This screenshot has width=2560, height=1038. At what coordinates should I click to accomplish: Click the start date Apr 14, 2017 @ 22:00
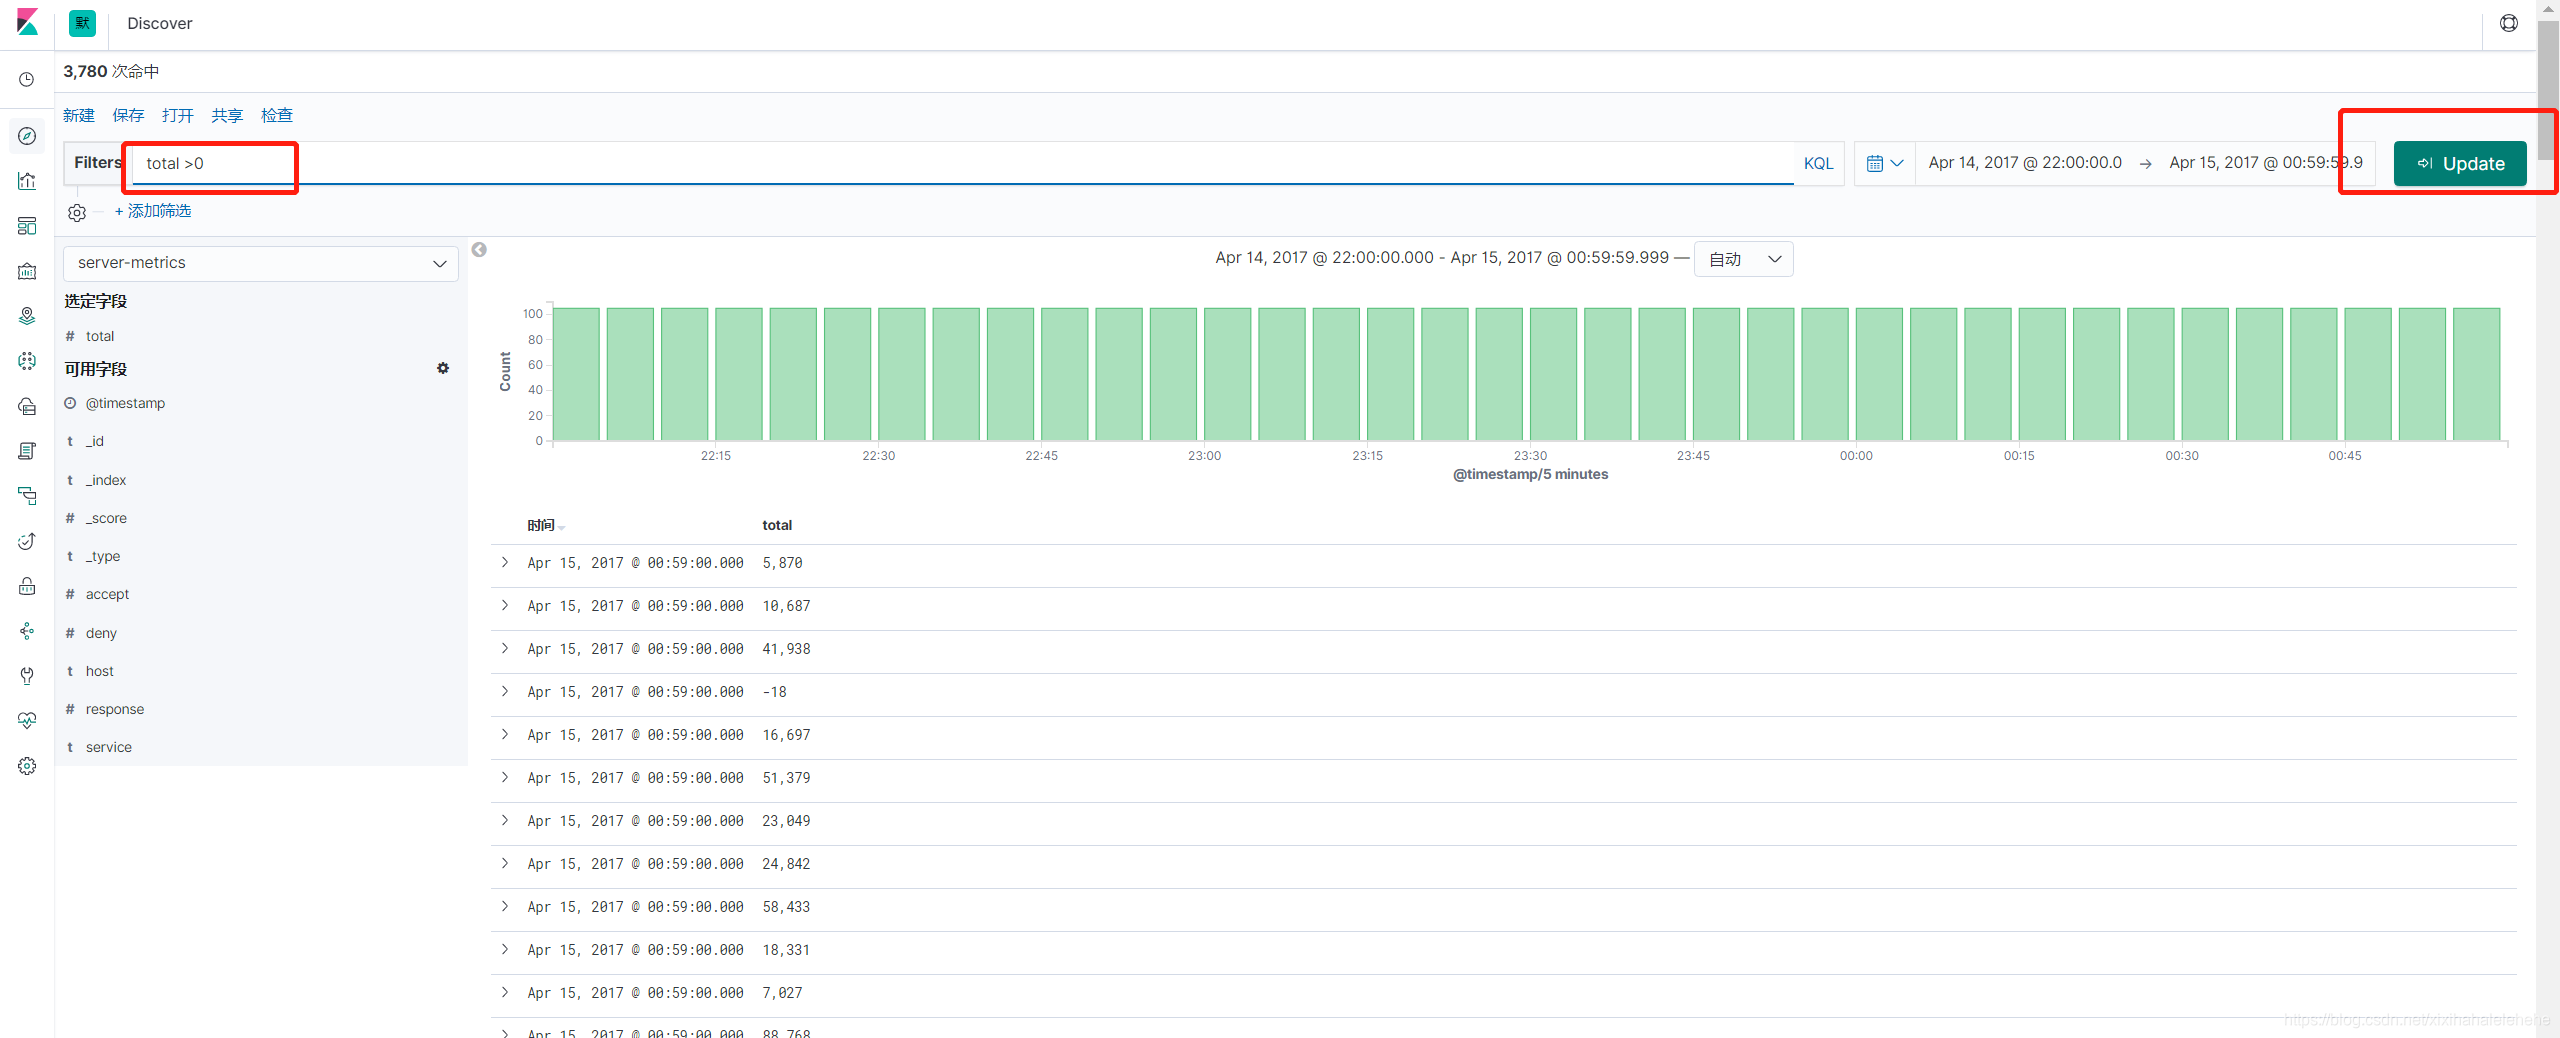2025,163
